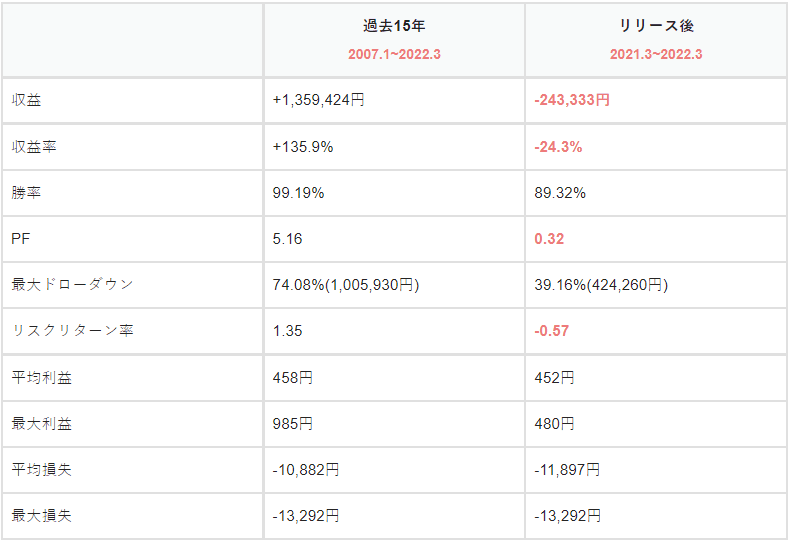Select the red 0.32 PF value
791x541 pixels.
[549, 239]
